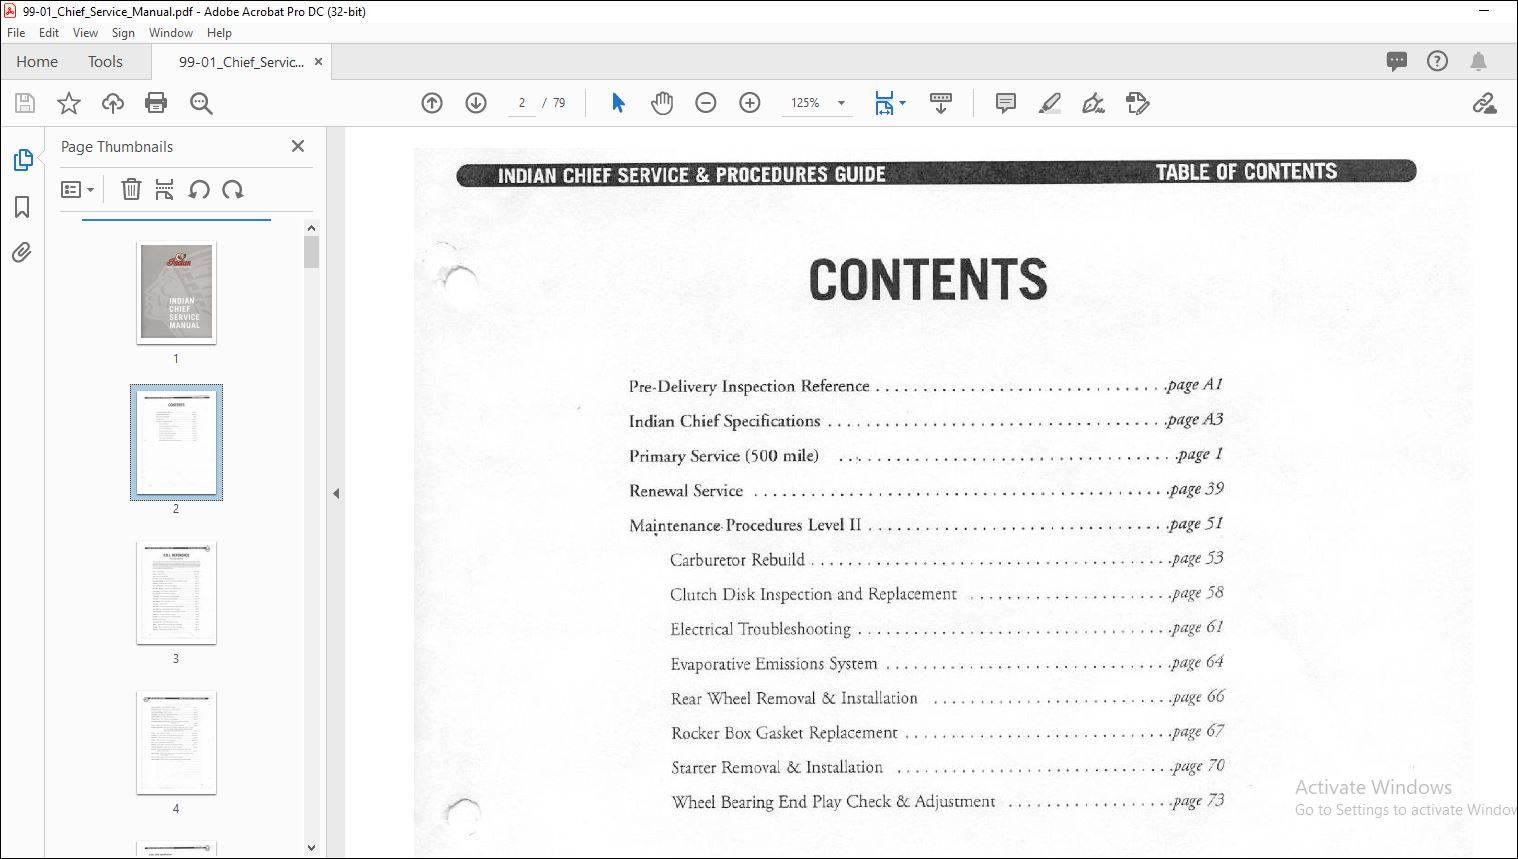Open the Help question mark icon
The height and width of the screenshot is (859, 1518).
1437,61
